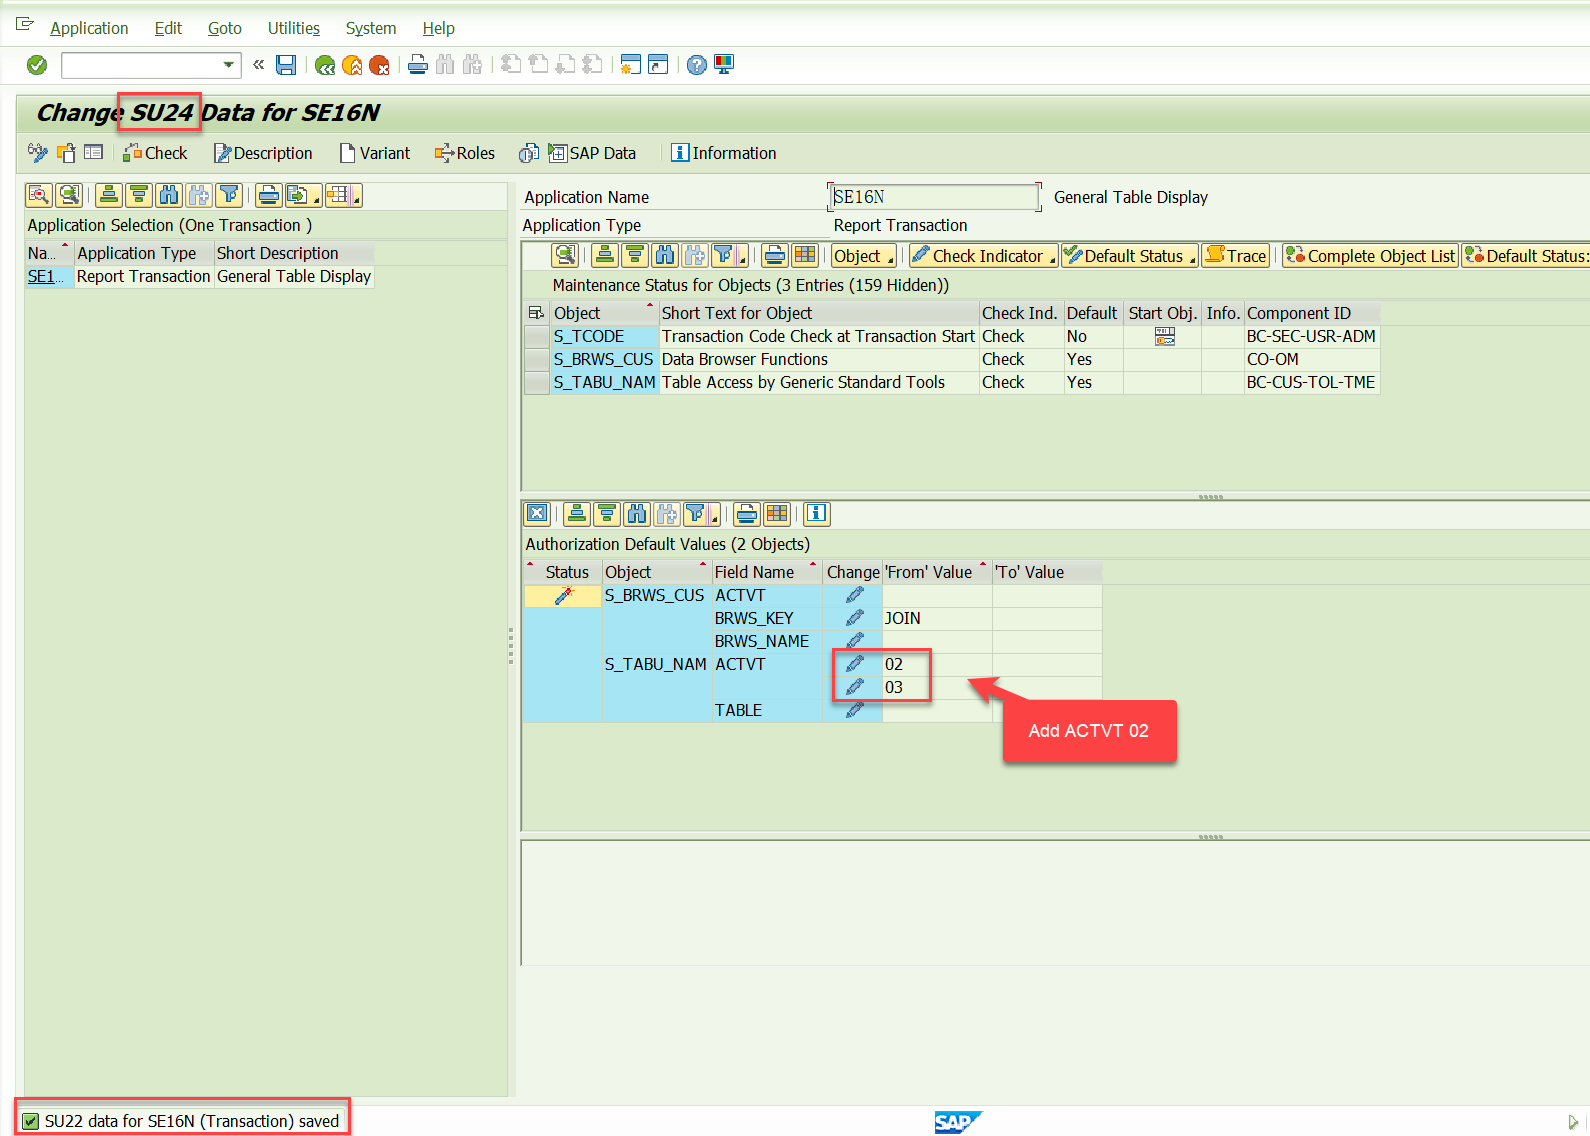Click the Find binoculars icon in standard toolbar

445,65
